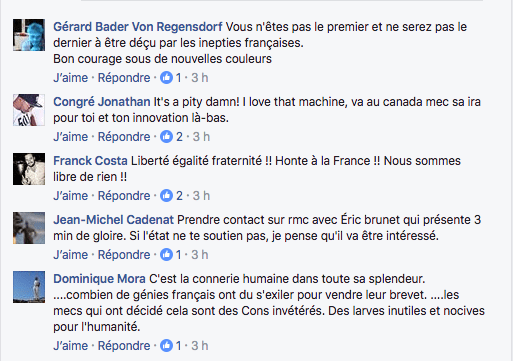Open the reactions icon on Jean-Michel Cadenat's comment

coord(166,255)
